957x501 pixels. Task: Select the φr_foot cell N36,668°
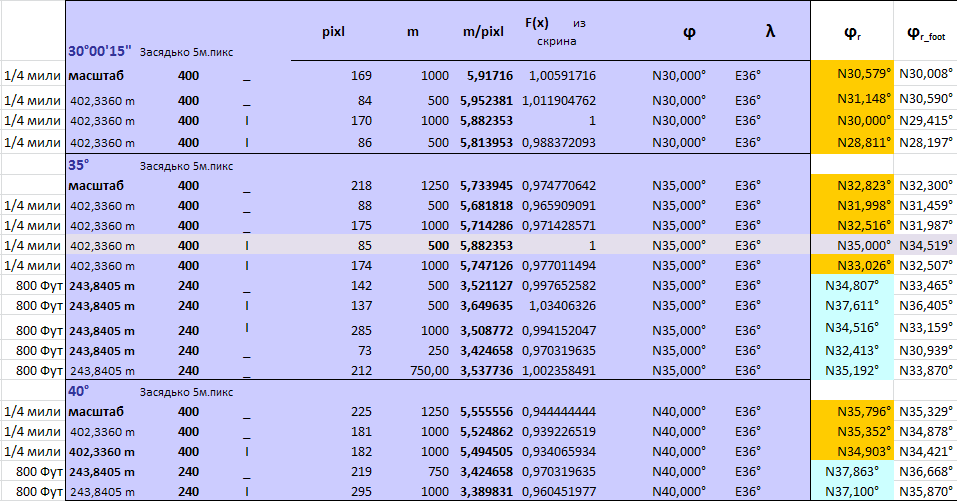(x=925, y=471)
